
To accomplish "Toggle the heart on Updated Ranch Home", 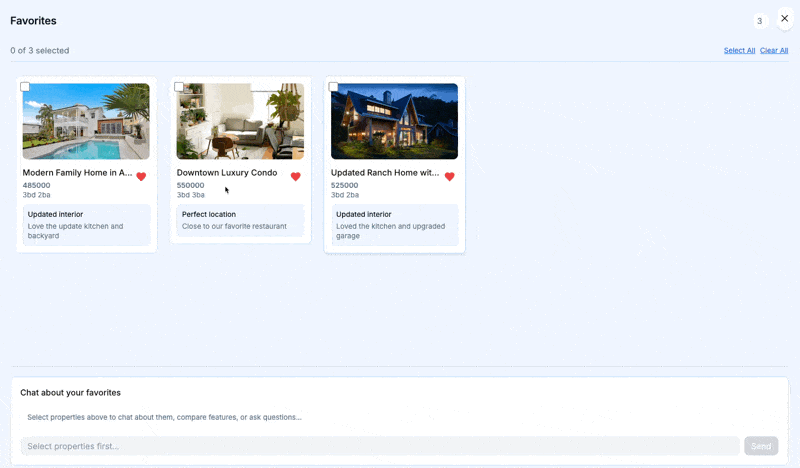I will pos(449,177).
